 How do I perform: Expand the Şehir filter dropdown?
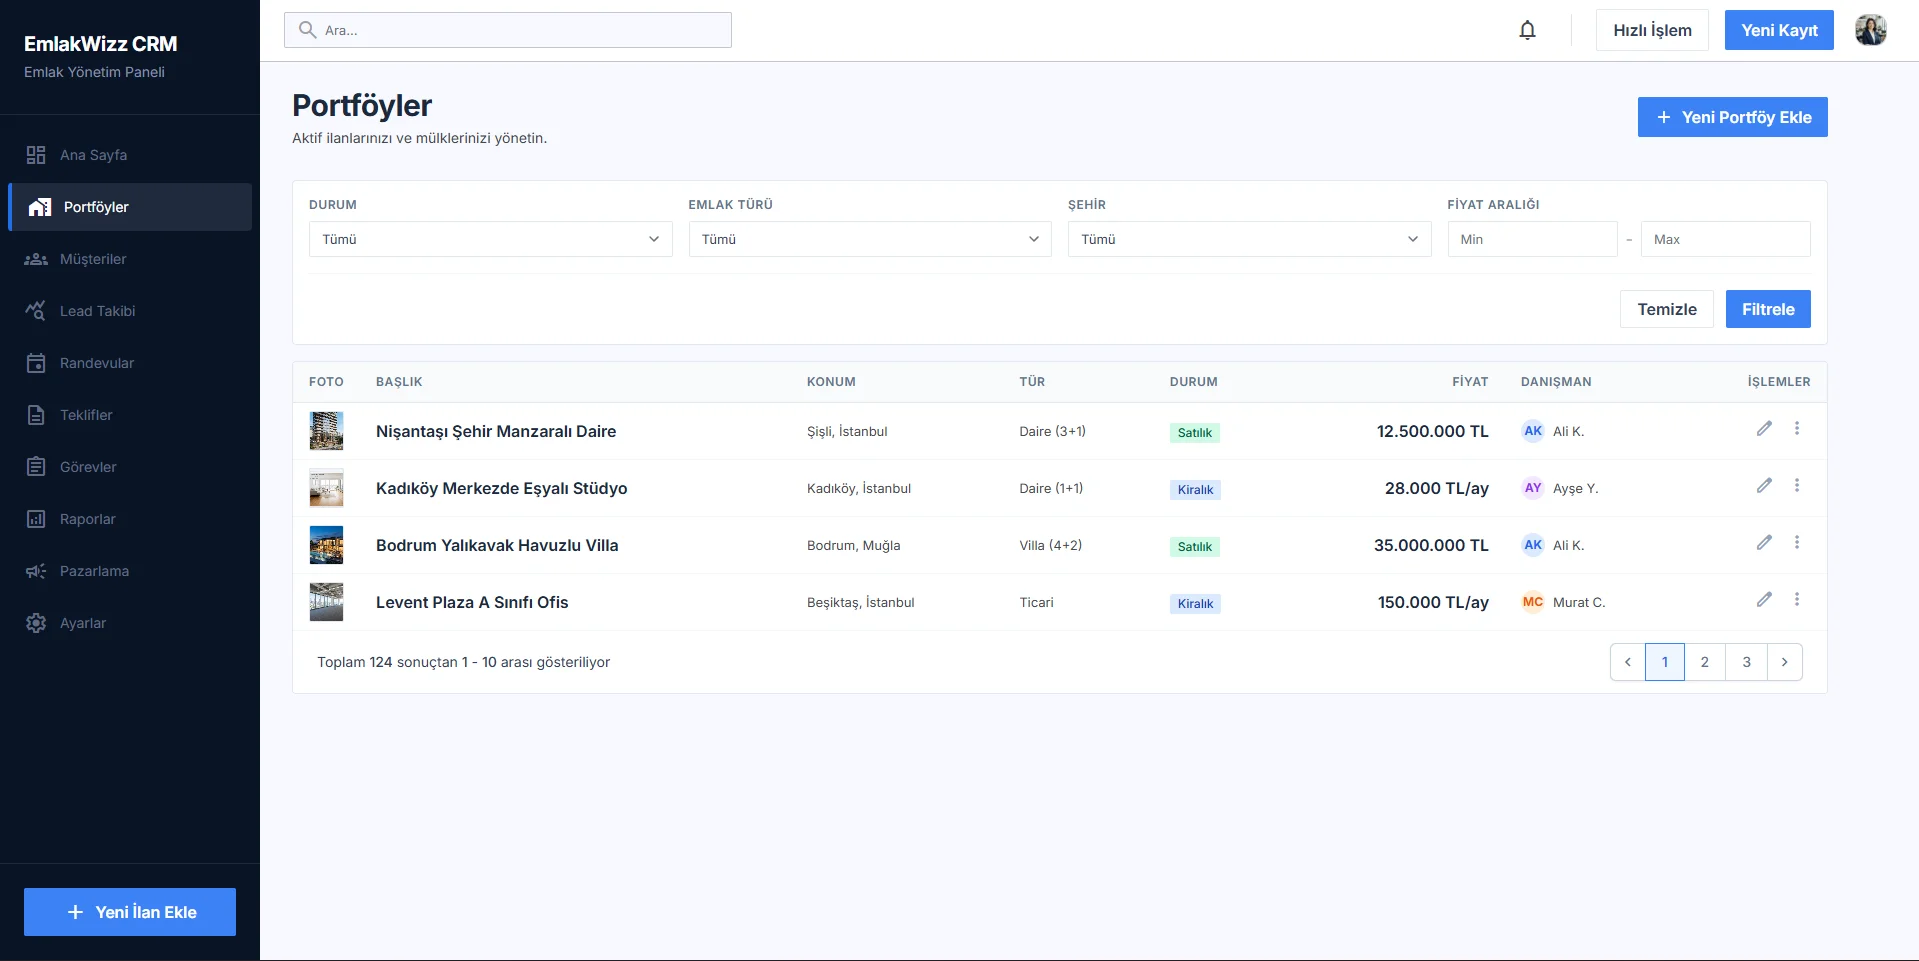tap(1250, 239)
